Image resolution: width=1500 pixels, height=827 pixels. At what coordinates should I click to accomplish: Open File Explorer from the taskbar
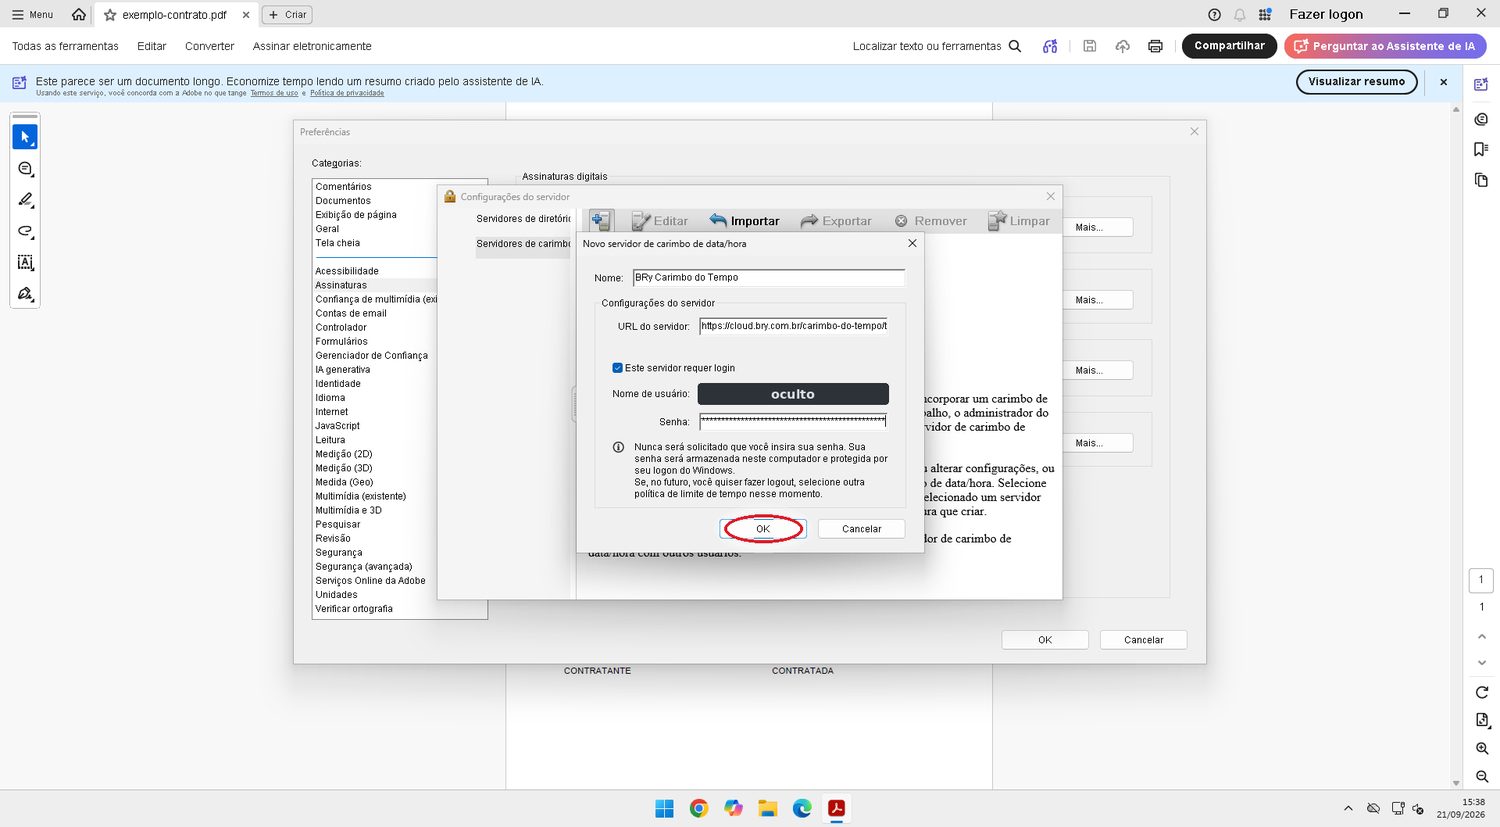[x=768, y=808]
